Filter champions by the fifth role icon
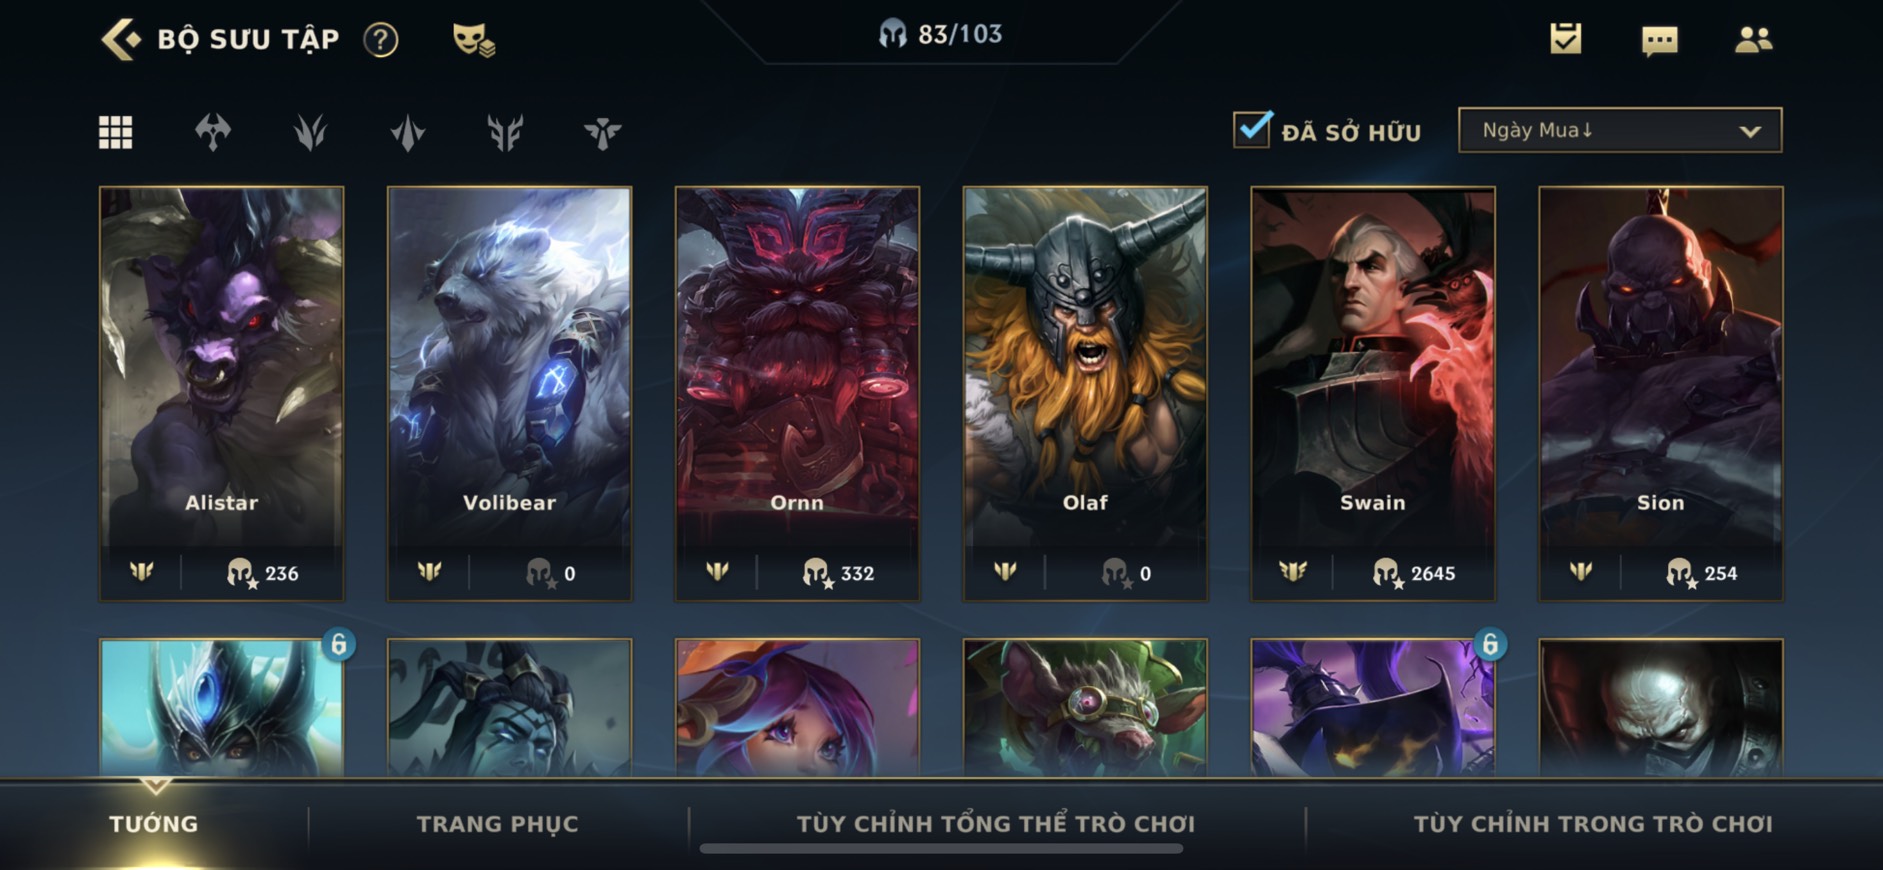This screenshot has width=1883, height=870. coord(505,132)
